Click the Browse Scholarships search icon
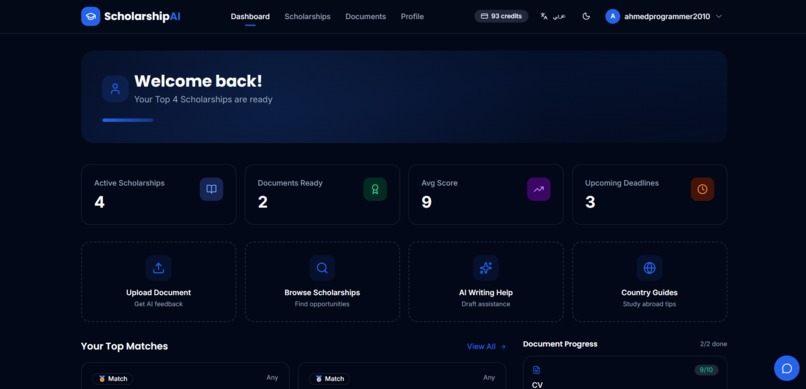The image size is (806, 389). point(322,268)
